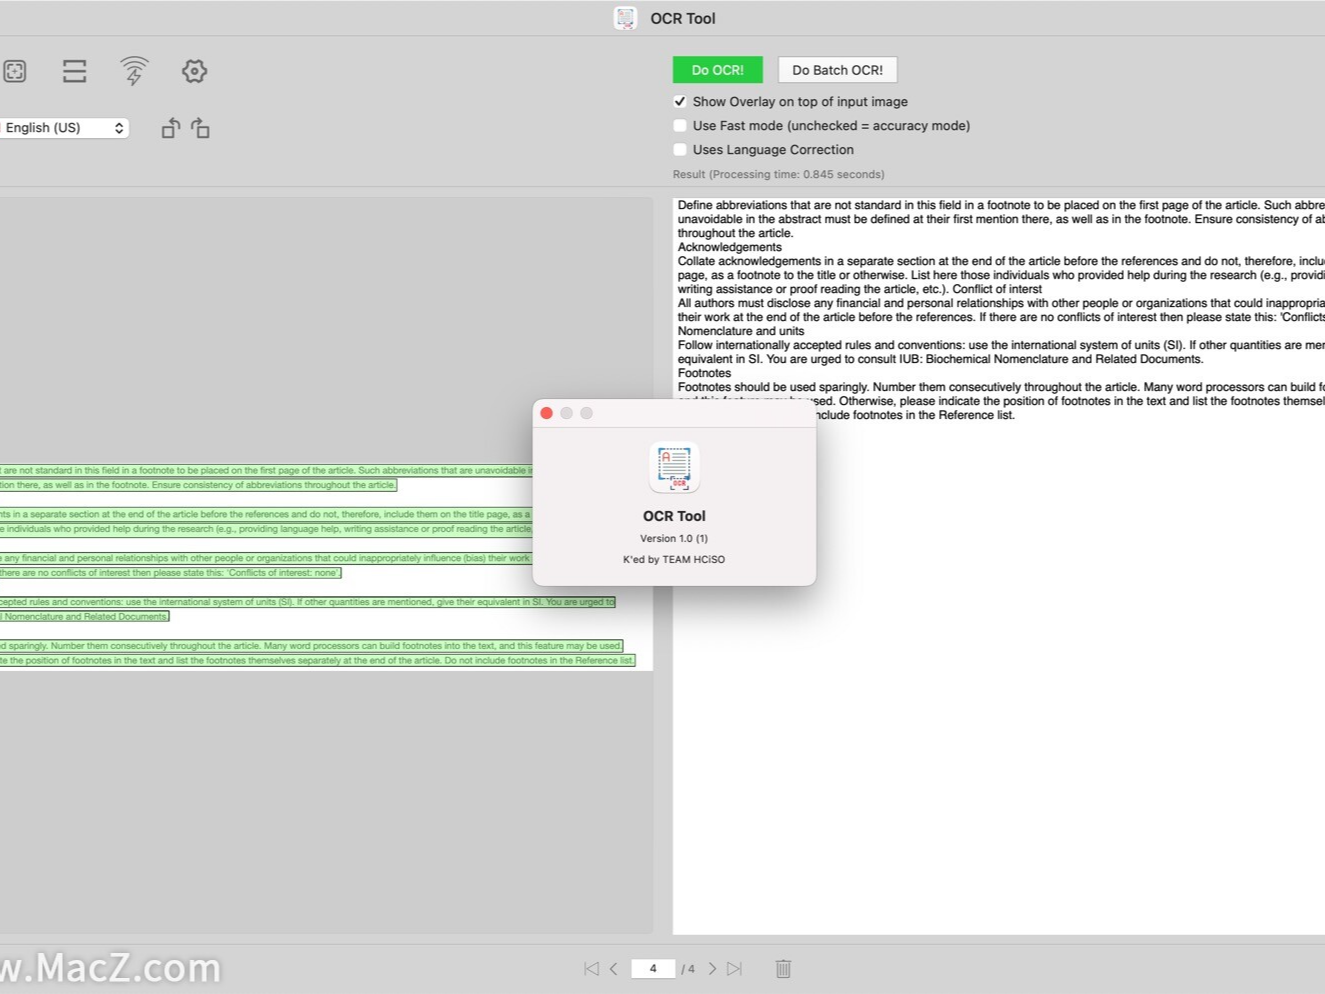Go to the previous page arrow

tap(613, 968)
